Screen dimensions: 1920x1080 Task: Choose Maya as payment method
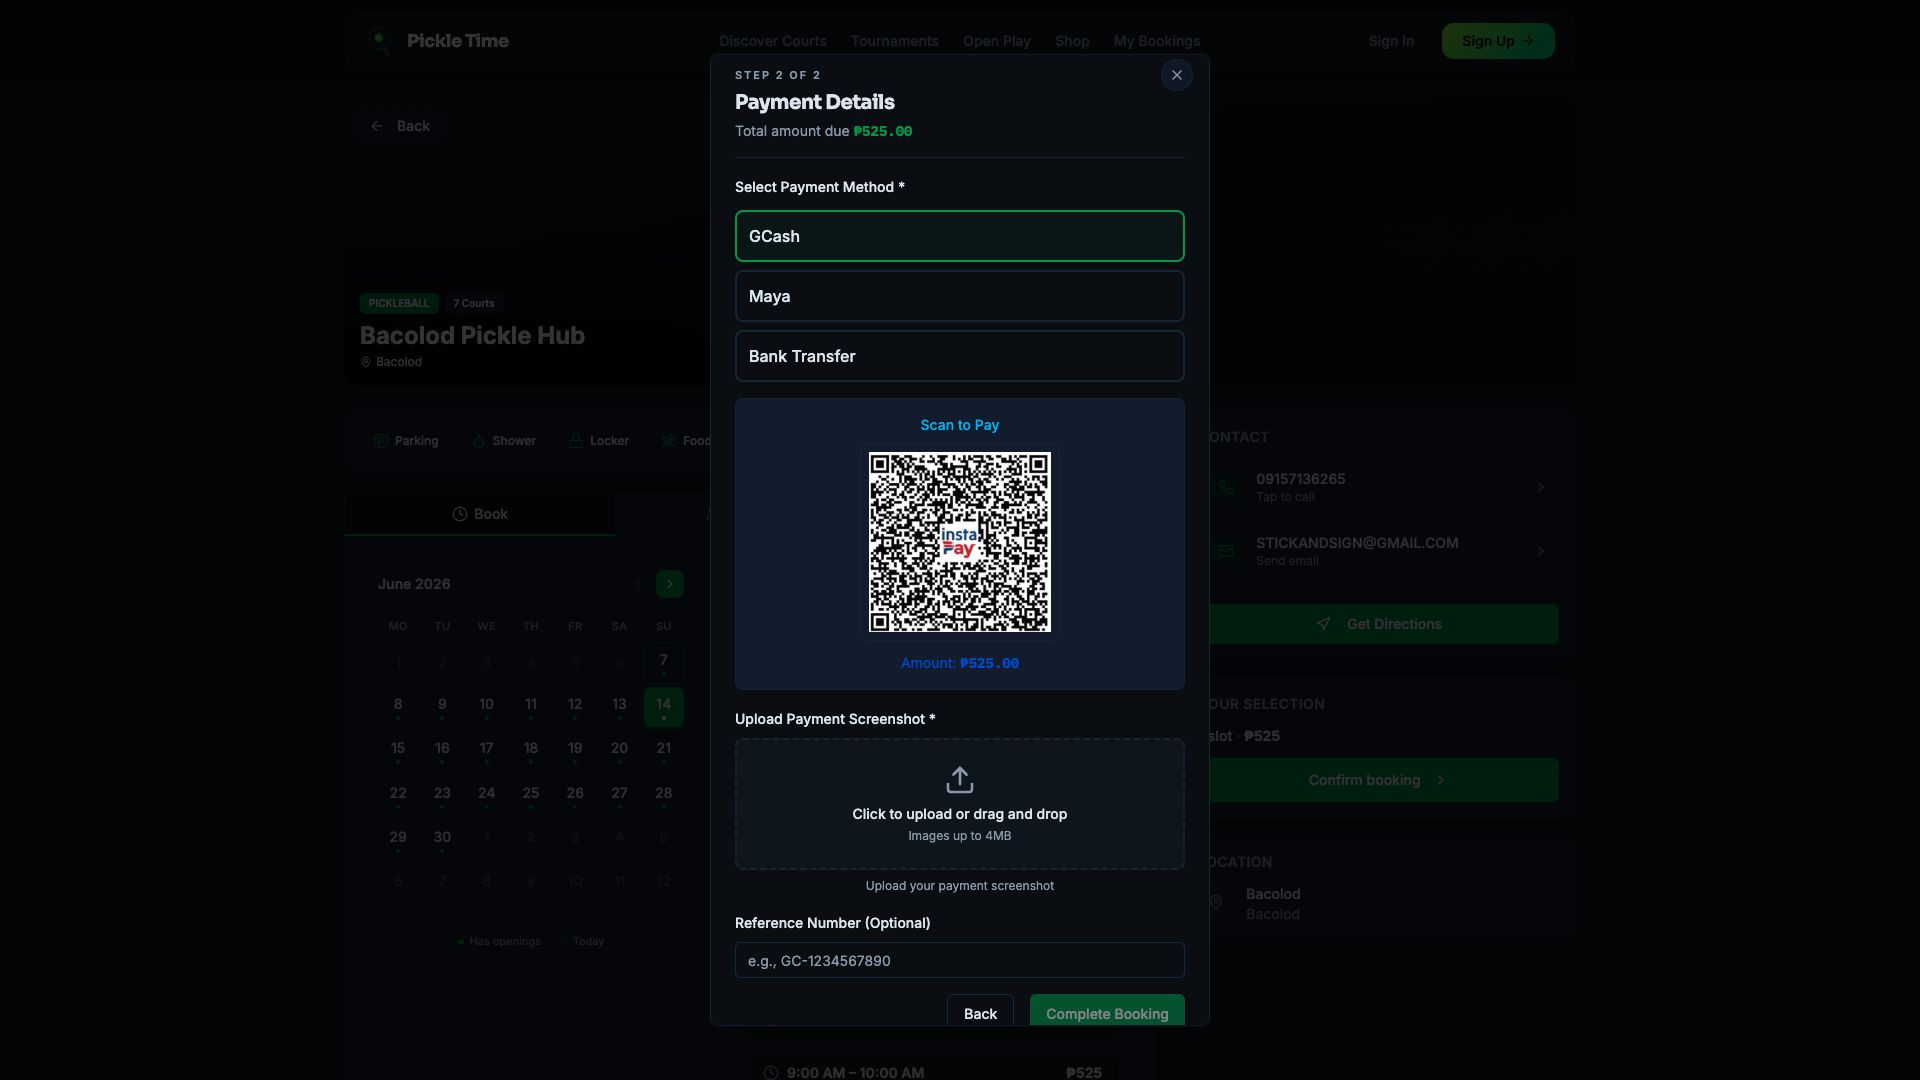pos(960,296)
